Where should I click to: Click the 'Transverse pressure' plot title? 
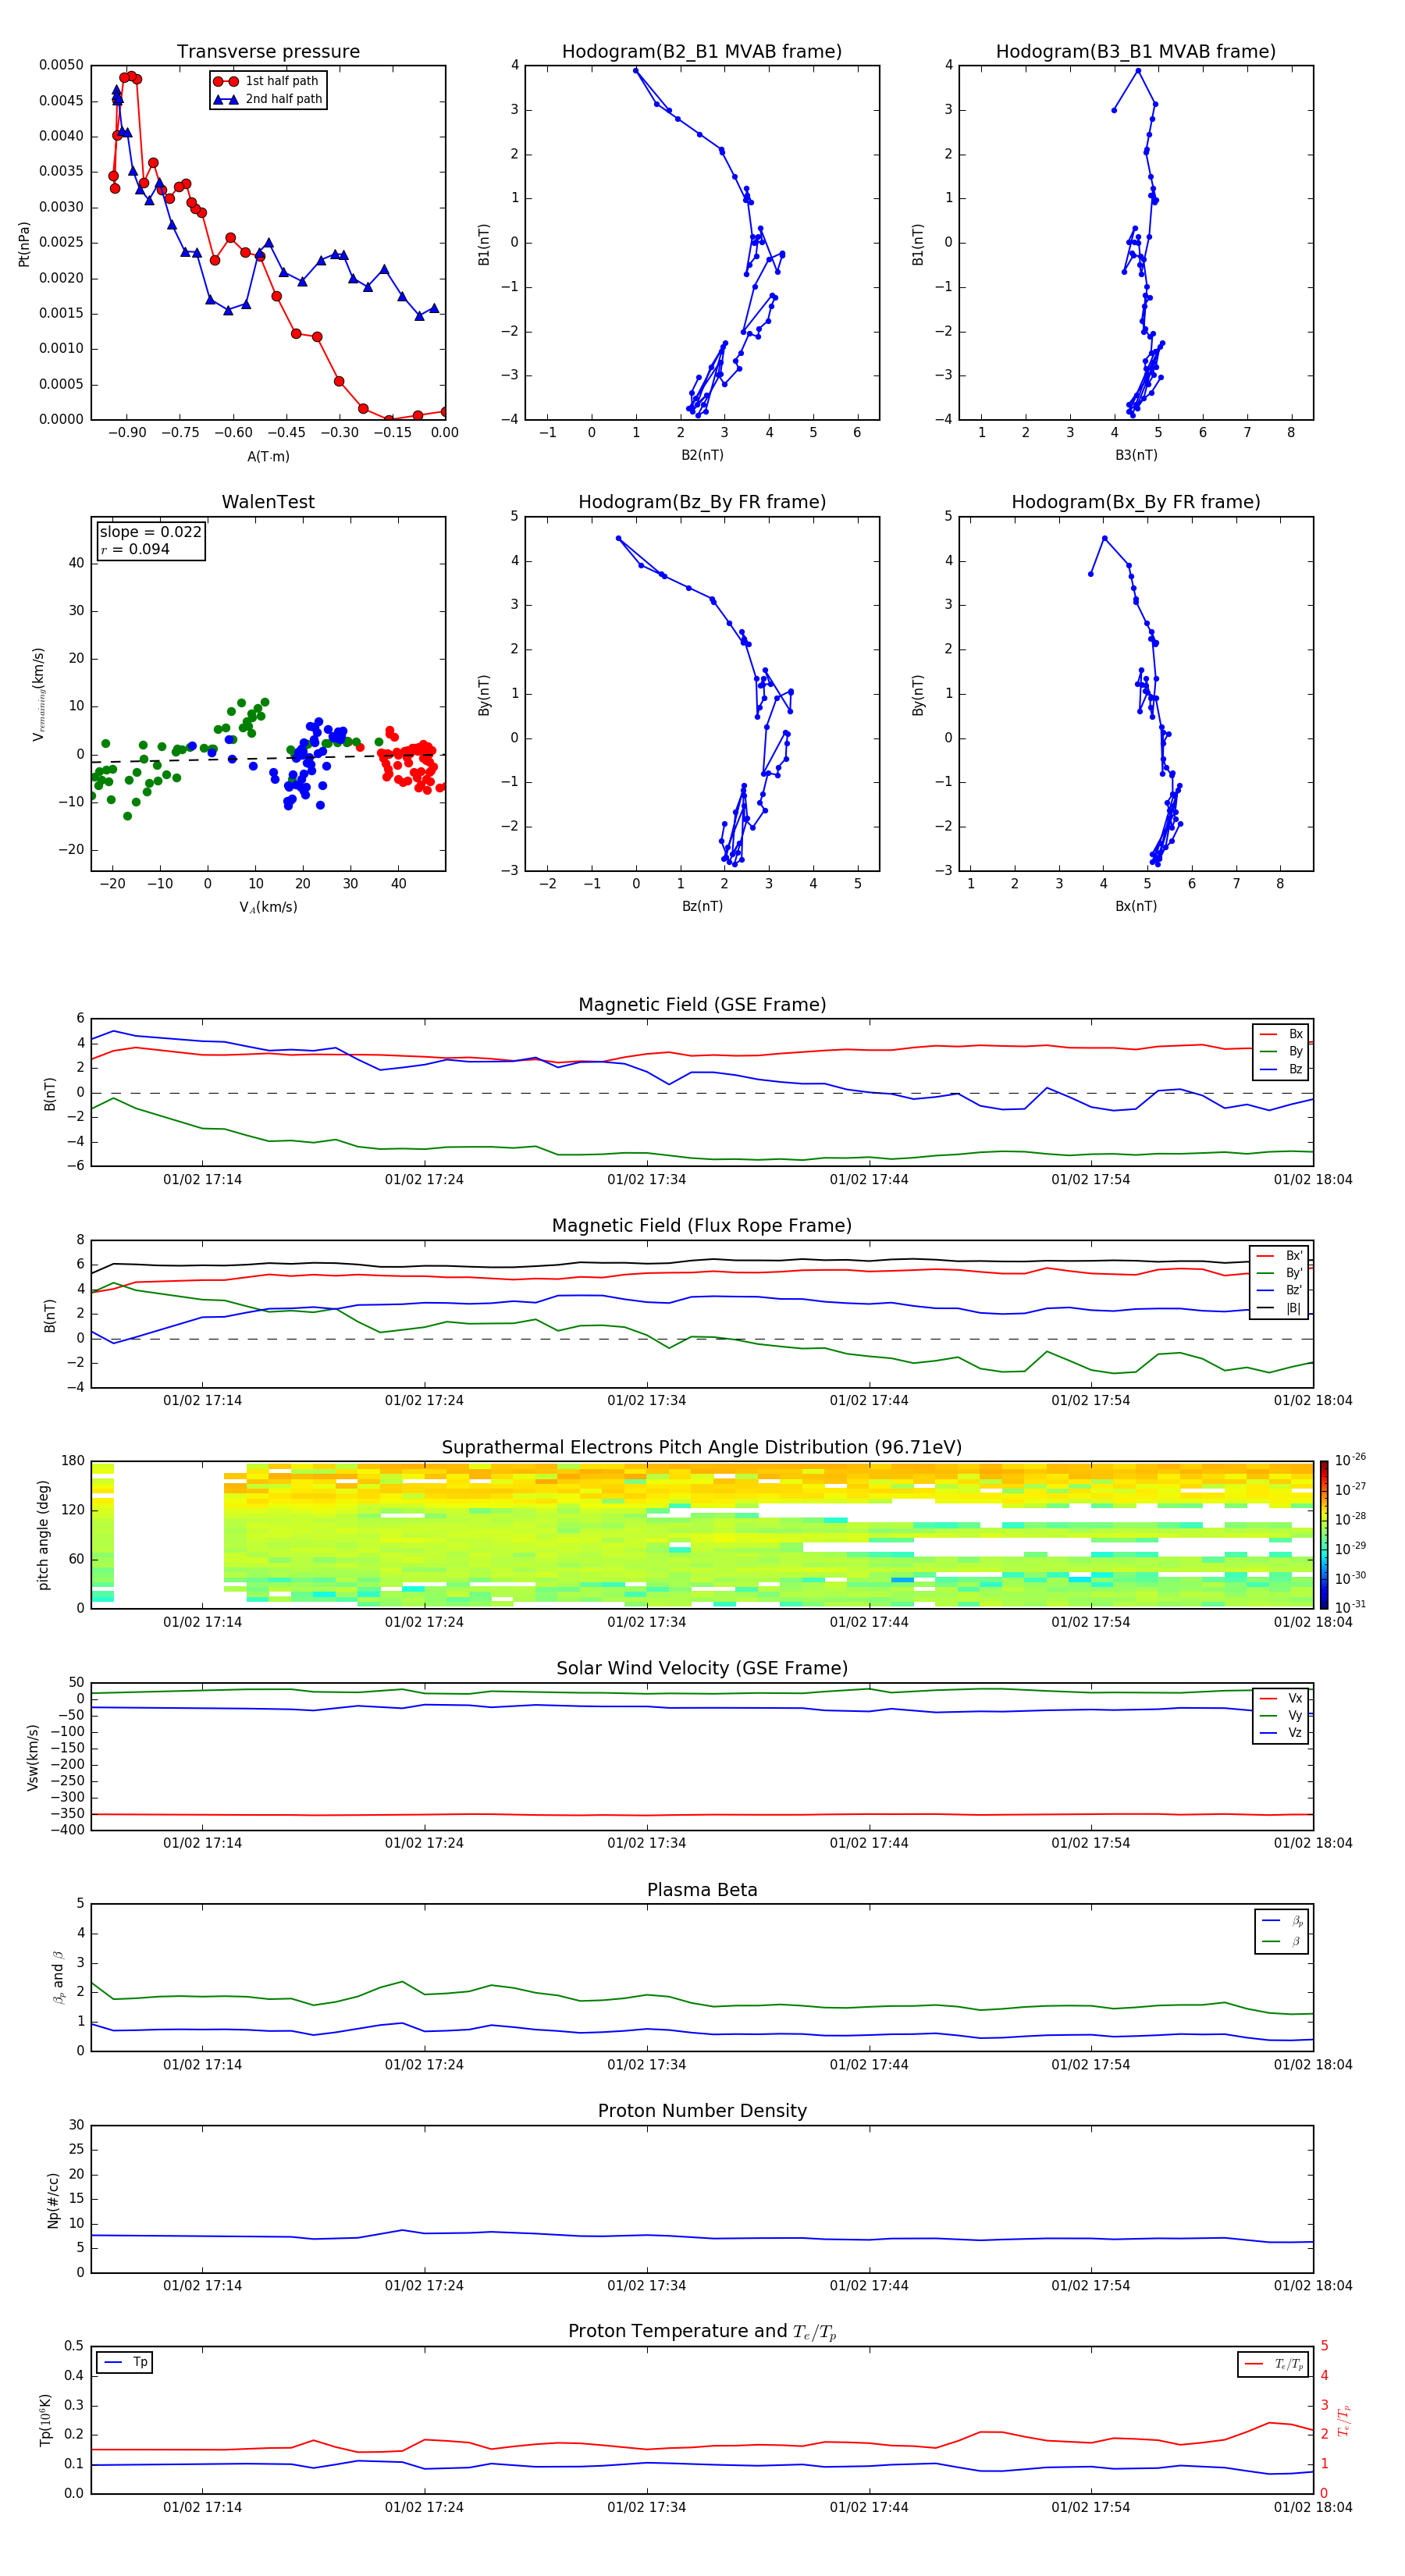click(268, 52)
